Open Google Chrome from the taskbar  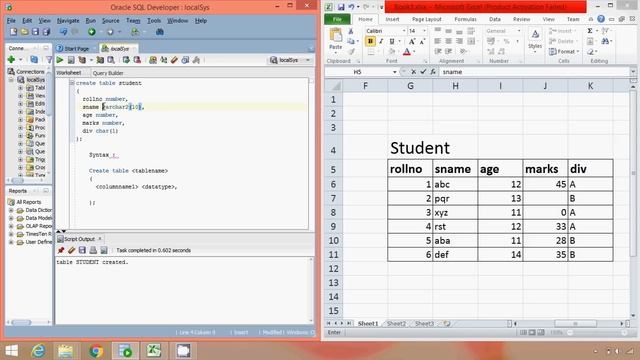96,351
